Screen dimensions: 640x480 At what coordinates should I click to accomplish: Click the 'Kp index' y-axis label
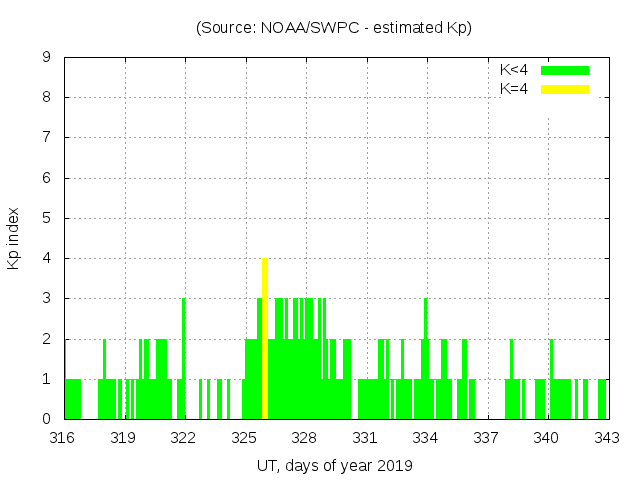(14, 238)
